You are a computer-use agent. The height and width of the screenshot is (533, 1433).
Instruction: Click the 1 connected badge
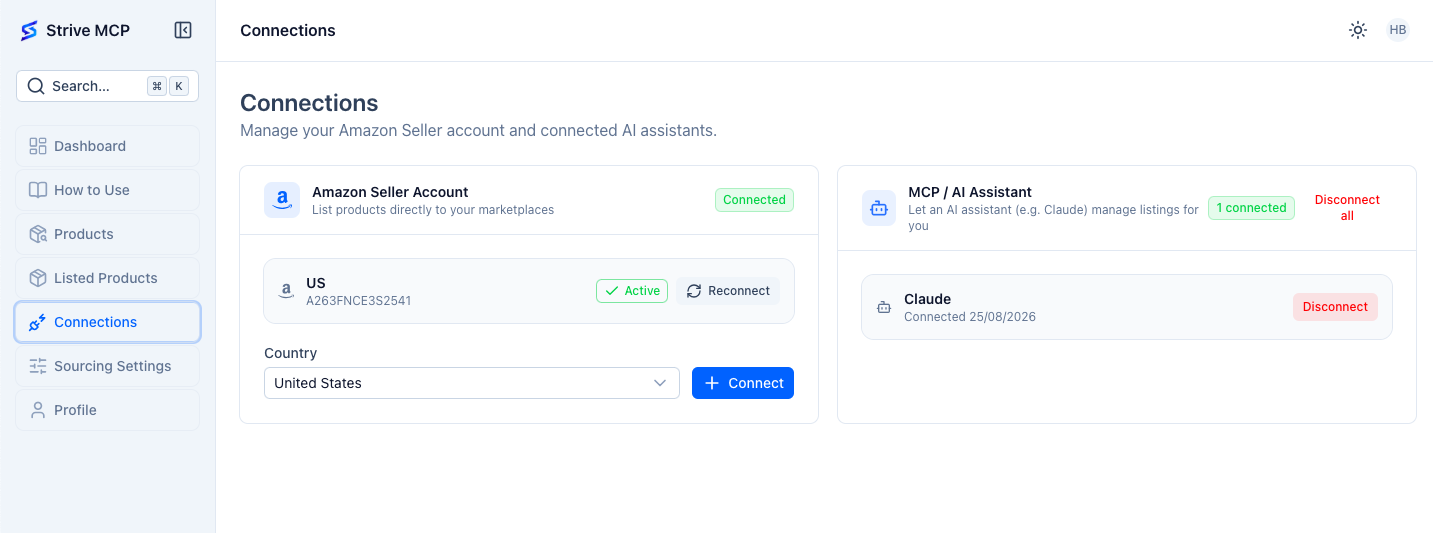(x=1251, y=208)
